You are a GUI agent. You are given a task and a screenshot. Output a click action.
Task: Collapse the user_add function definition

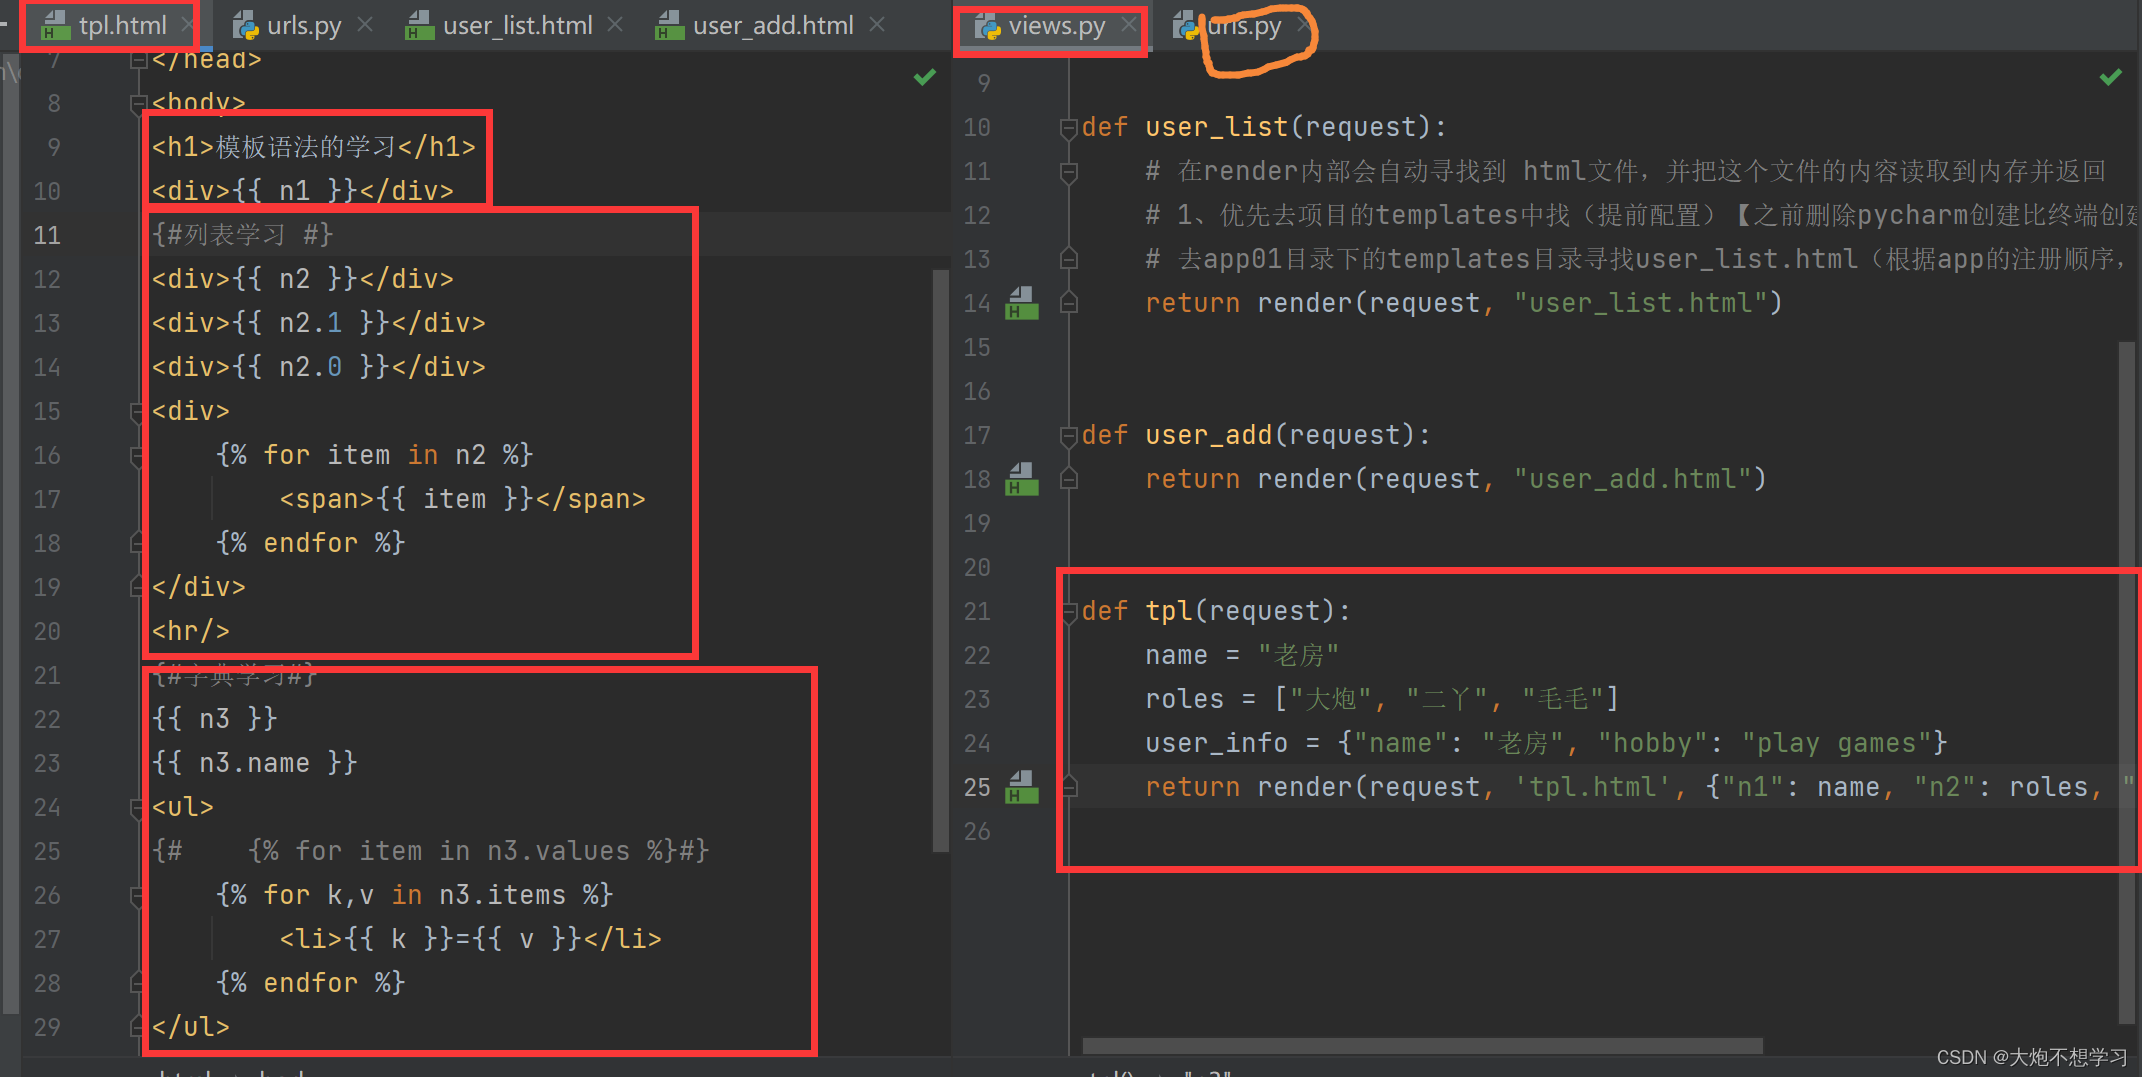pos(1069,435)
